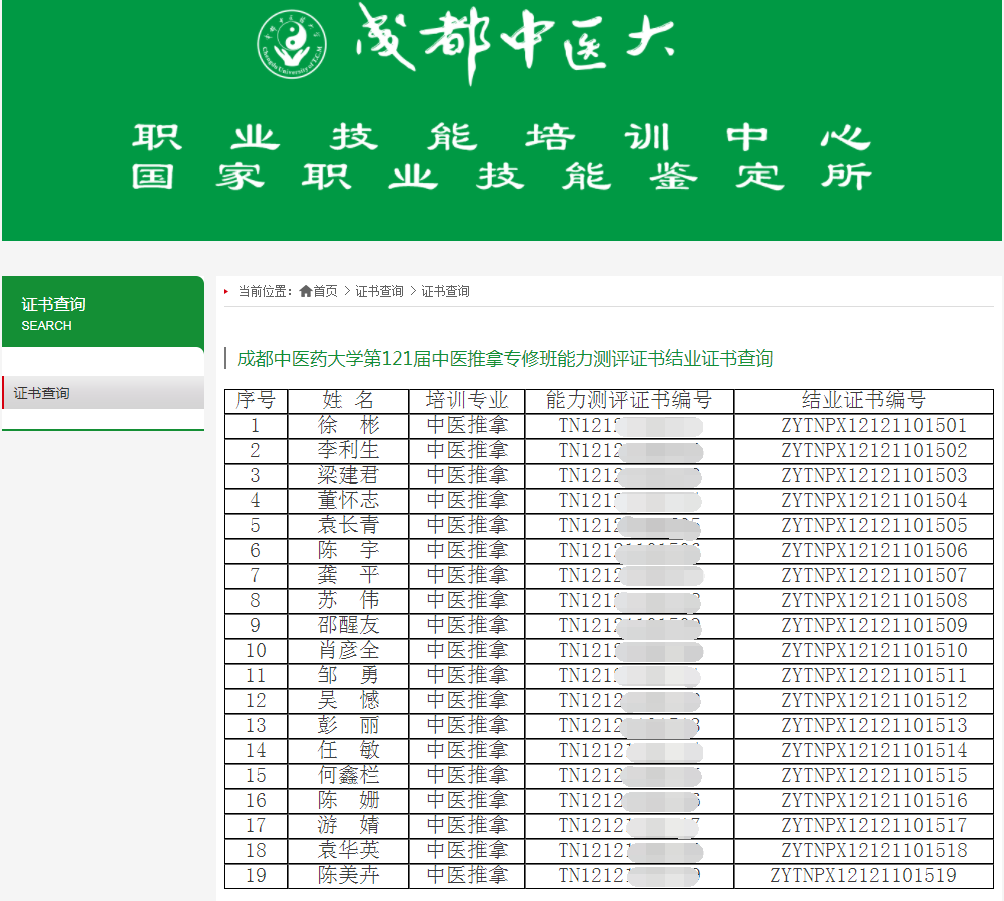Click 中医推拿 in row 1 of table
This screenshot has width=1004, height=901.
pyautogui.click(x=467, y=425)
